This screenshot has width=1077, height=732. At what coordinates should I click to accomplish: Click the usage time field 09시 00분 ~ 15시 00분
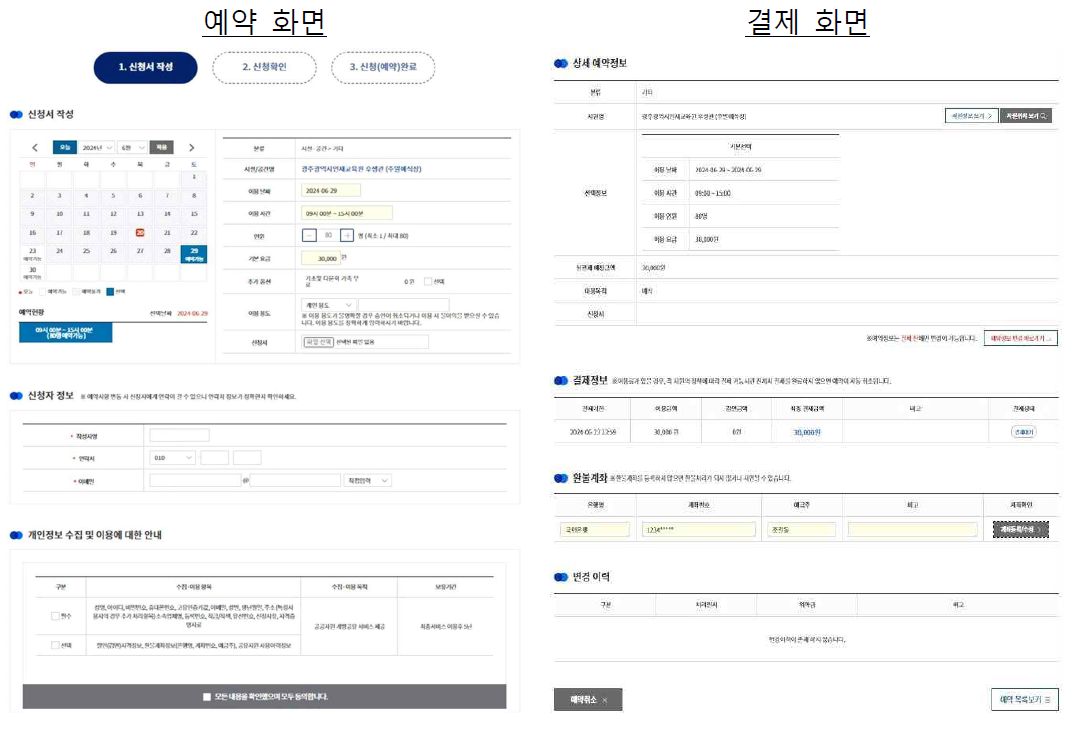tap(347, 214)
